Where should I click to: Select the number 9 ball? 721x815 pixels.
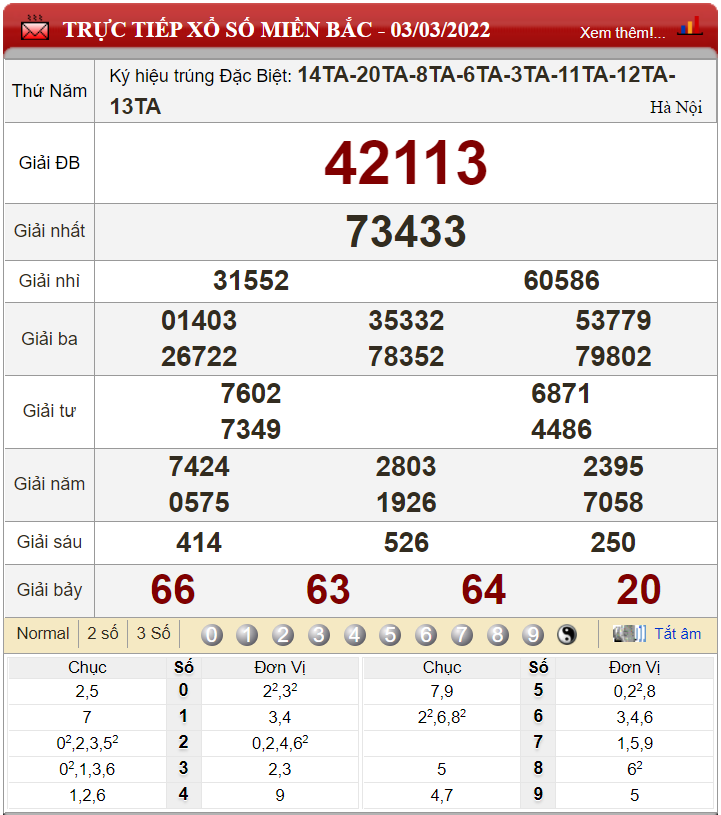533,634
